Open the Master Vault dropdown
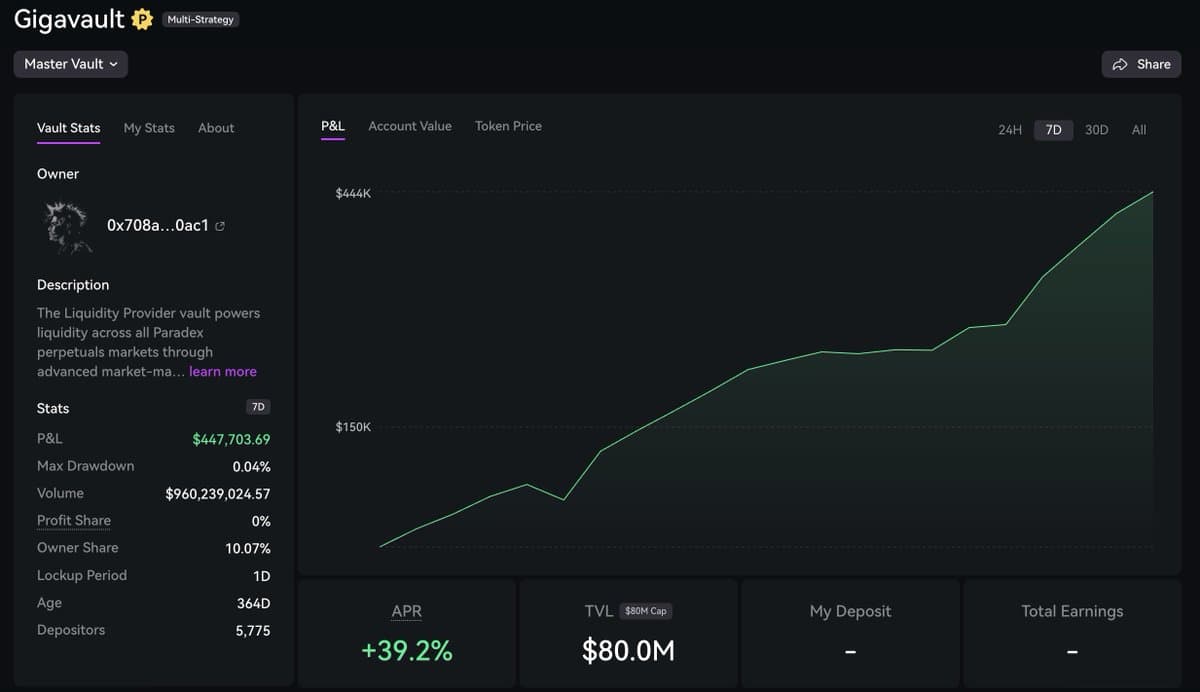This screenshot has width=1200, height=692. point(70,63)
